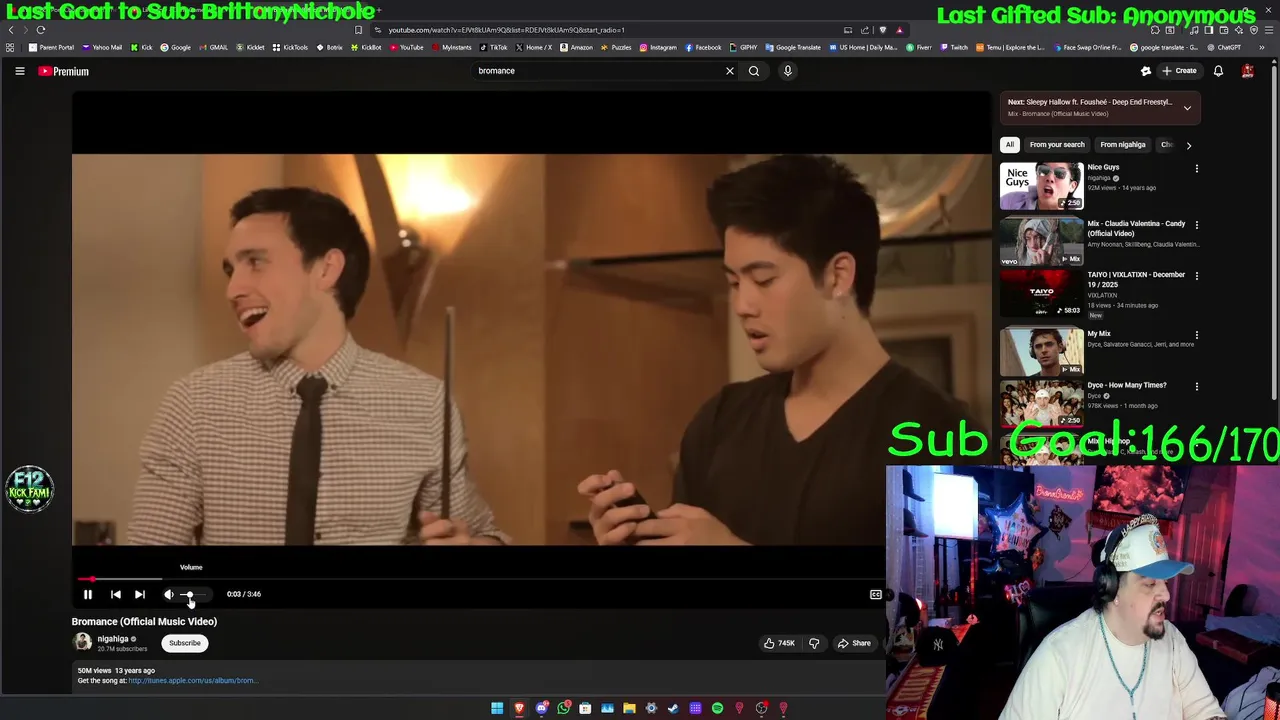Open Steam in the taskbar

tap(673, 708)
